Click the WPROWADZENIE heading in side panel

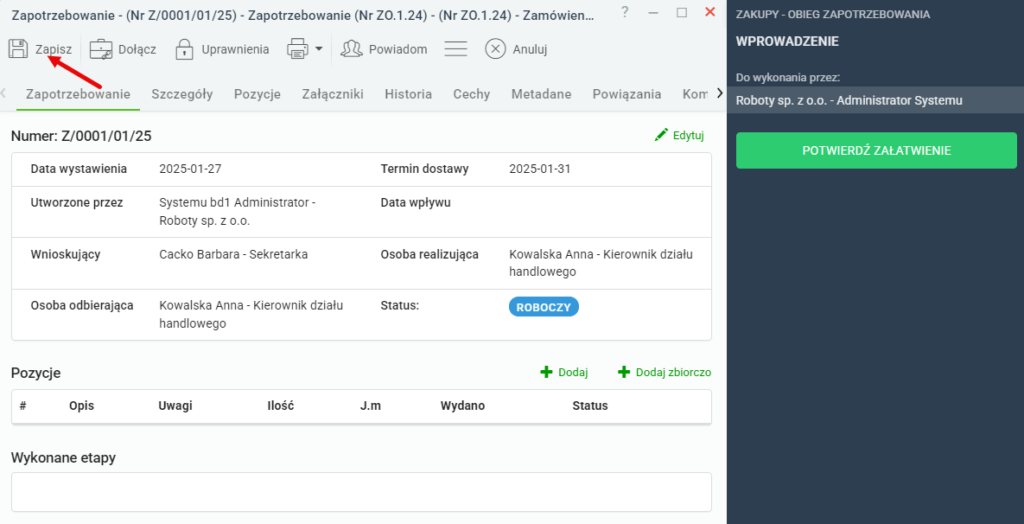click(x=787, y=42)
